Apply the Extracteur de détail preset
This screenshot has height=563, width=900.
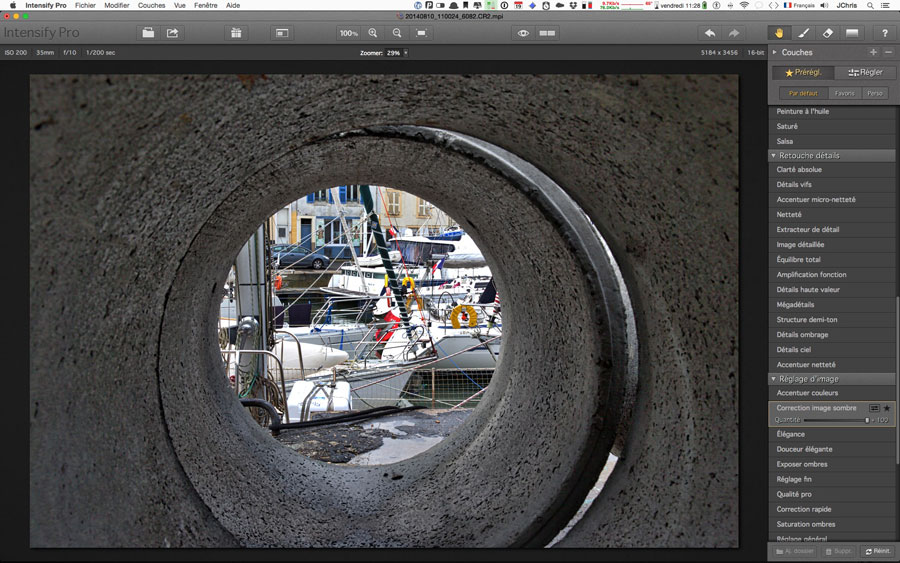pos(832,229)
